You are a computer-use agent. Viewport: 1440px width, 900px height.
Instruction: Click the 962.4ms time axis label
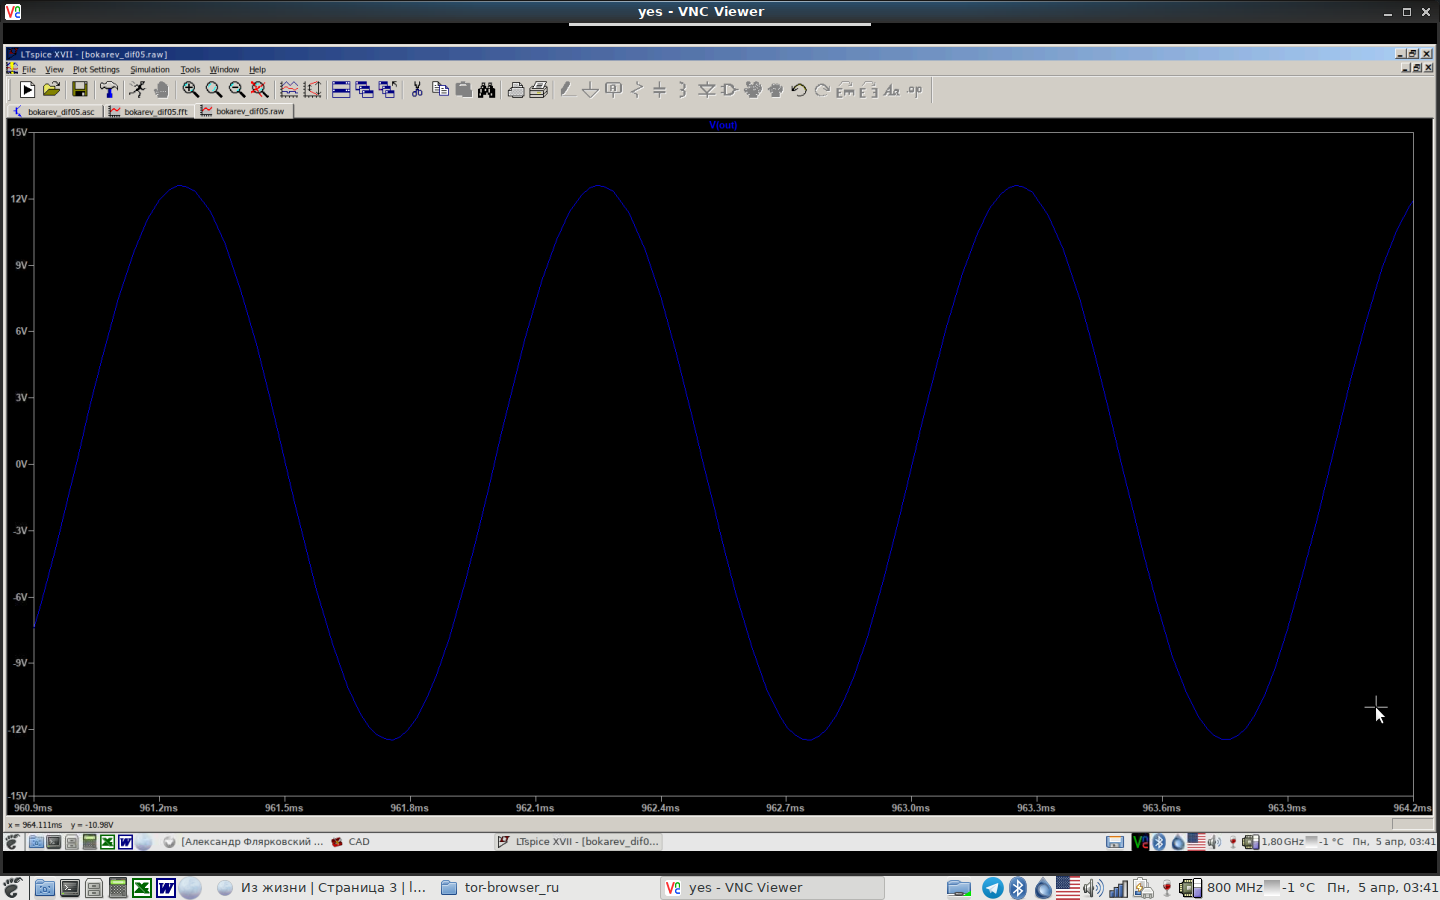[660, 808]
